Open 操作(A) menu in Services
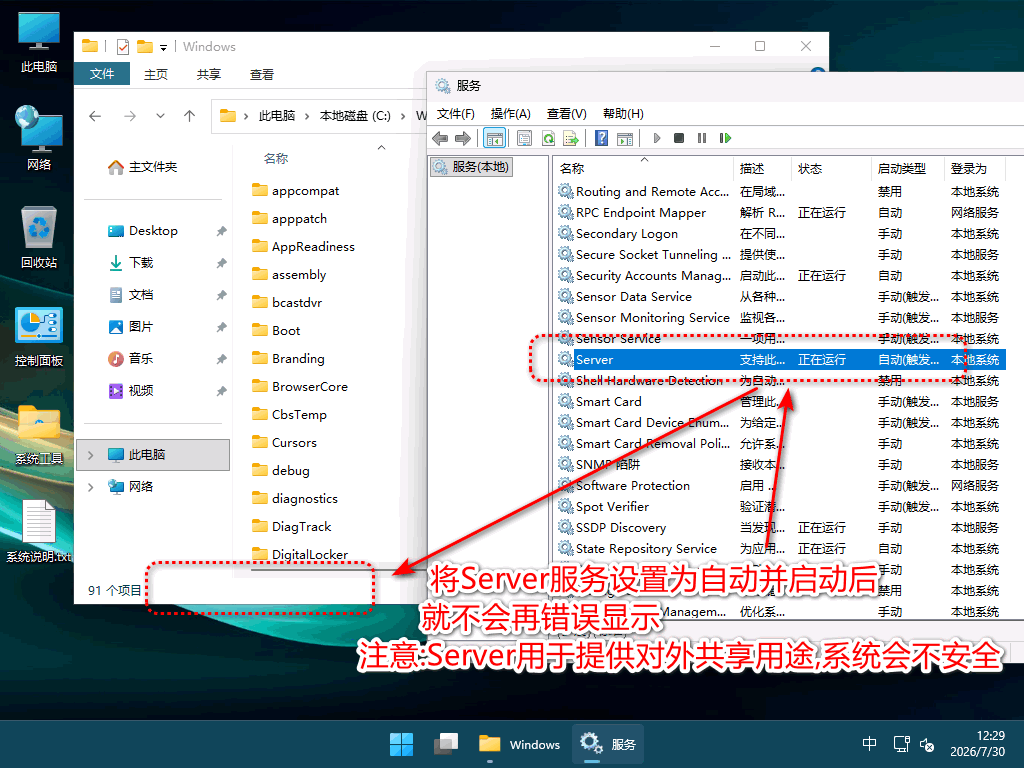 511,114
